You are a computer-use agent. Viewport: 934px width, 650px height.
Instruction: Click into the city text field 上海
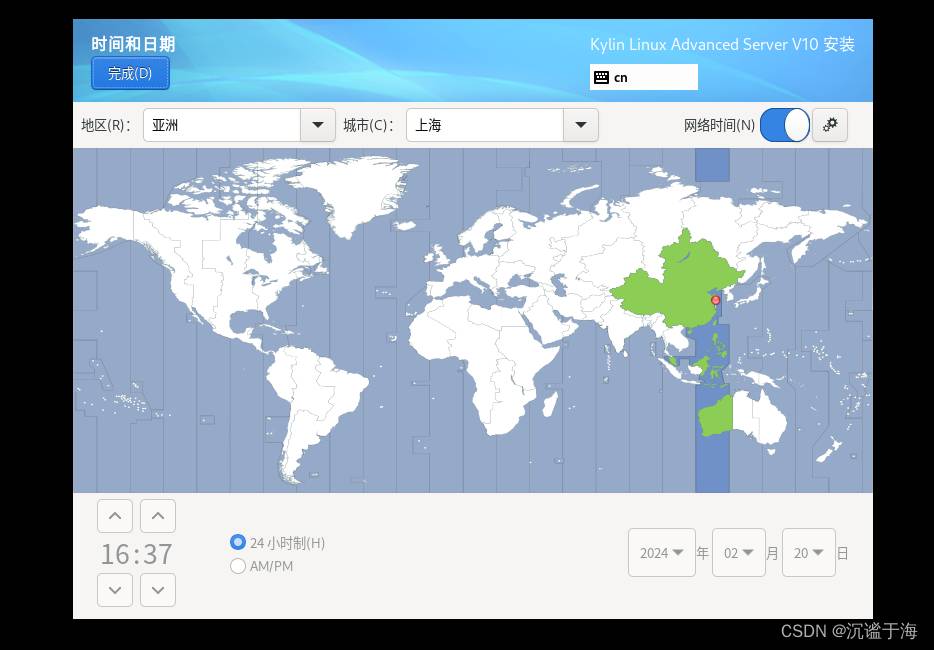coord(485,125)
